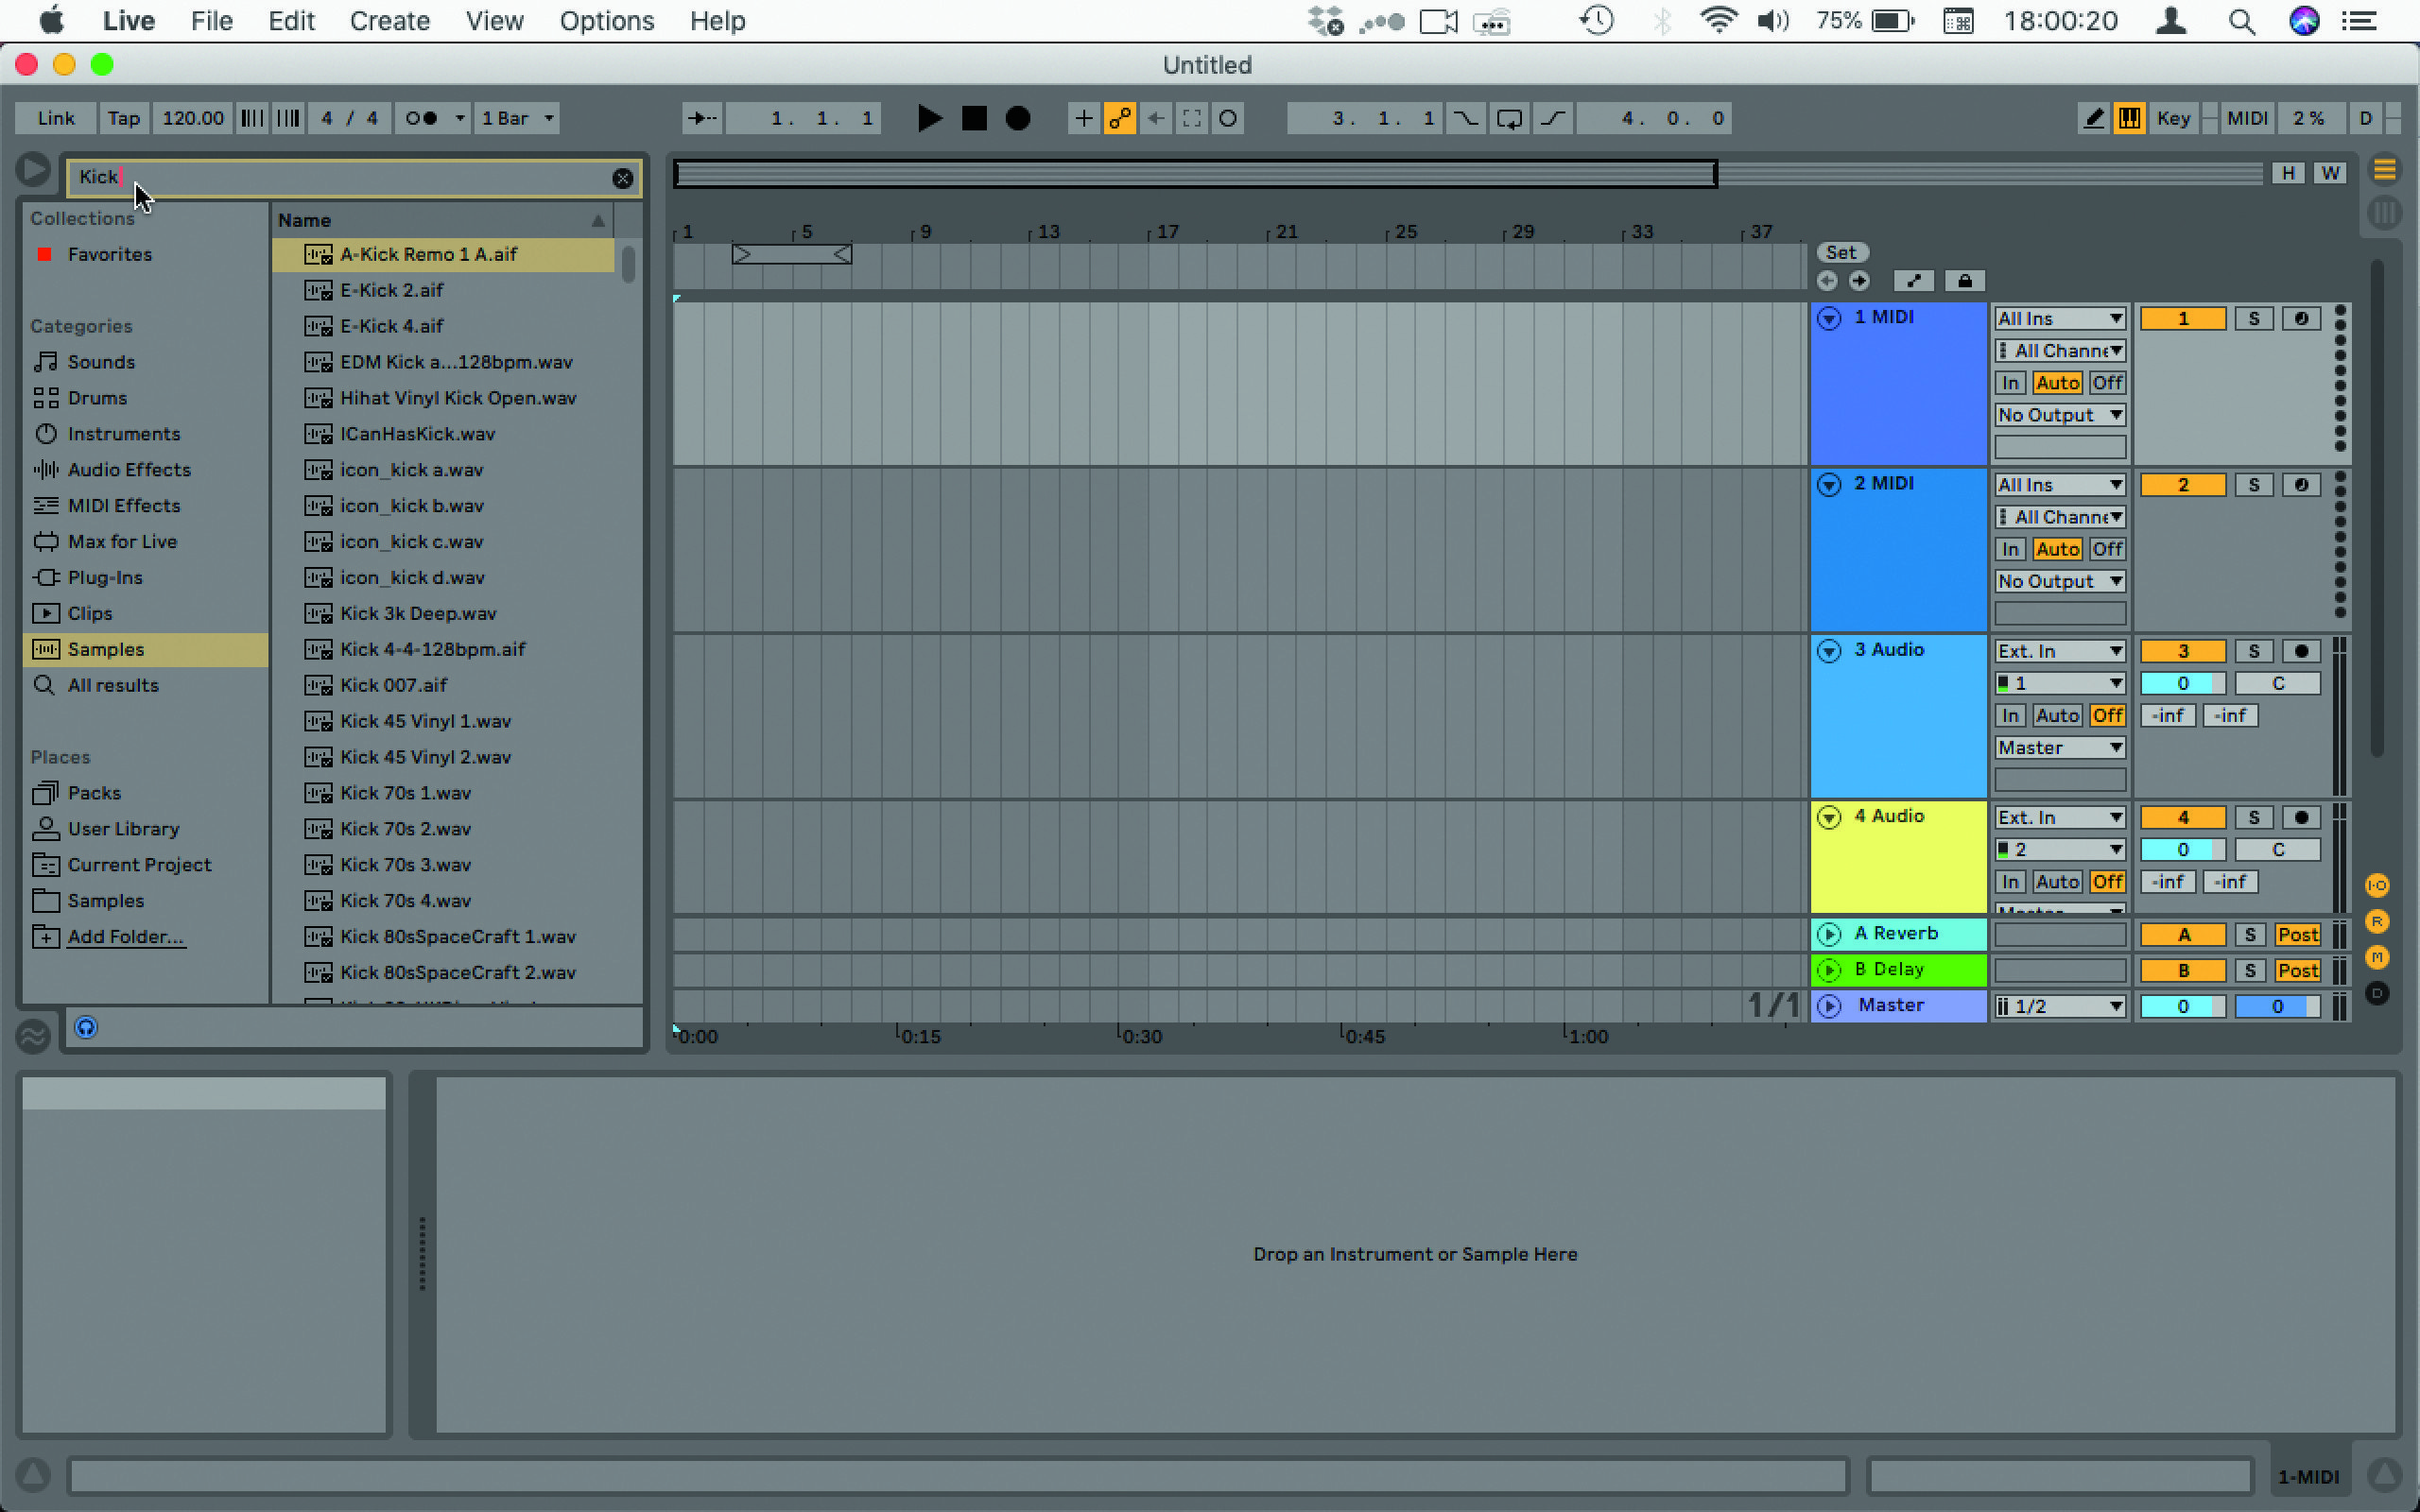
Task: Collapse the browser with the triangle button
Action: coord(33,169)
